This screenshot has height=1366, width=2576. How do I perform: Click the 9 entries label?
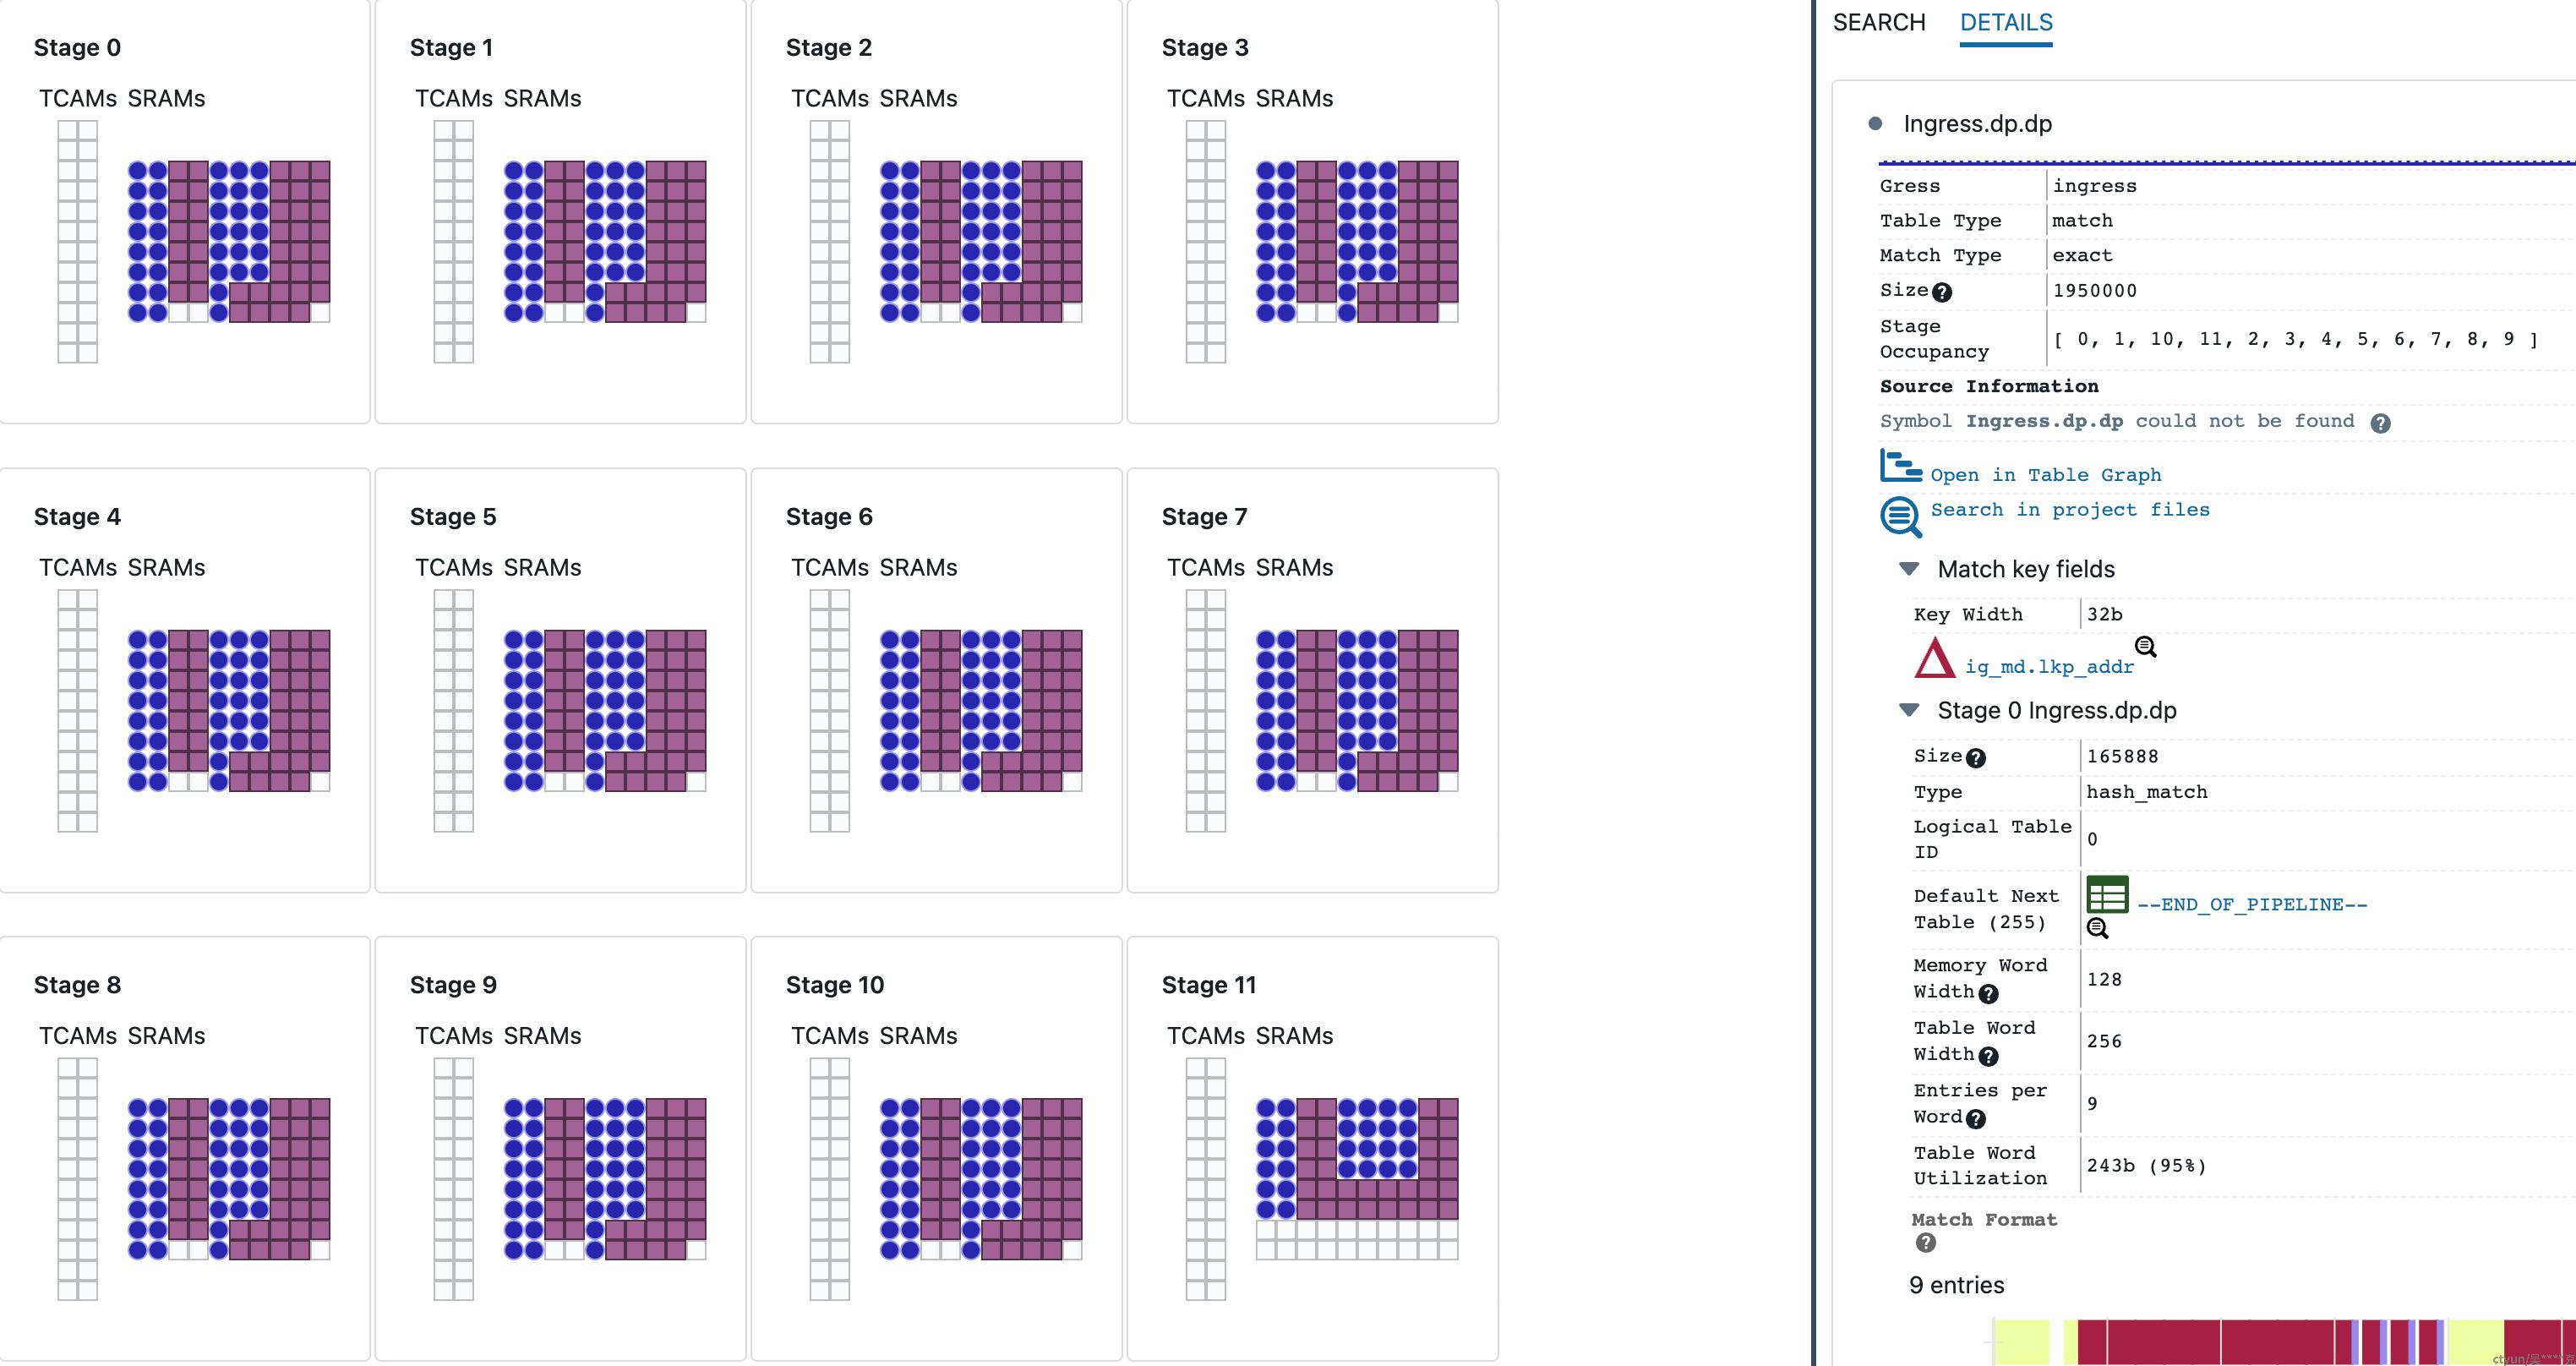pyautogui.click(x=1956, y=1285)
